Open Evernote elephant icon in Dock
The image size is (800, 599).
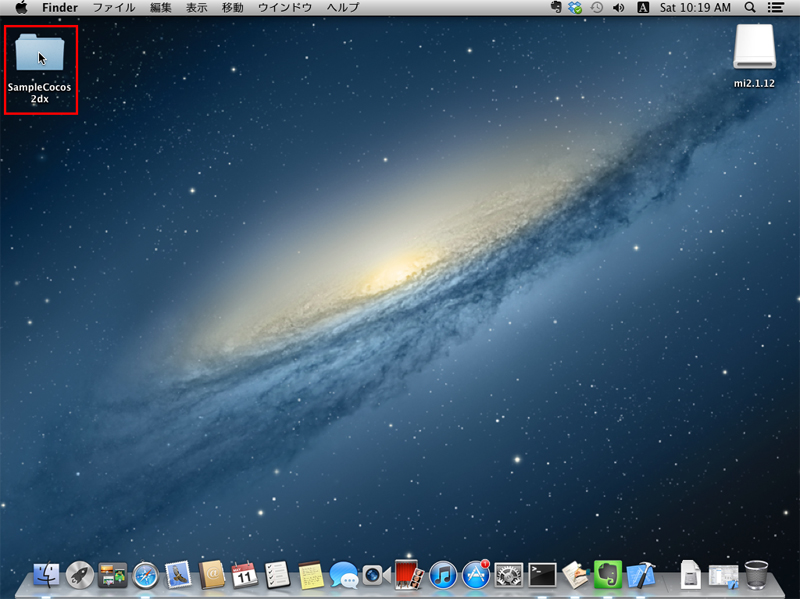click(608, 575)
